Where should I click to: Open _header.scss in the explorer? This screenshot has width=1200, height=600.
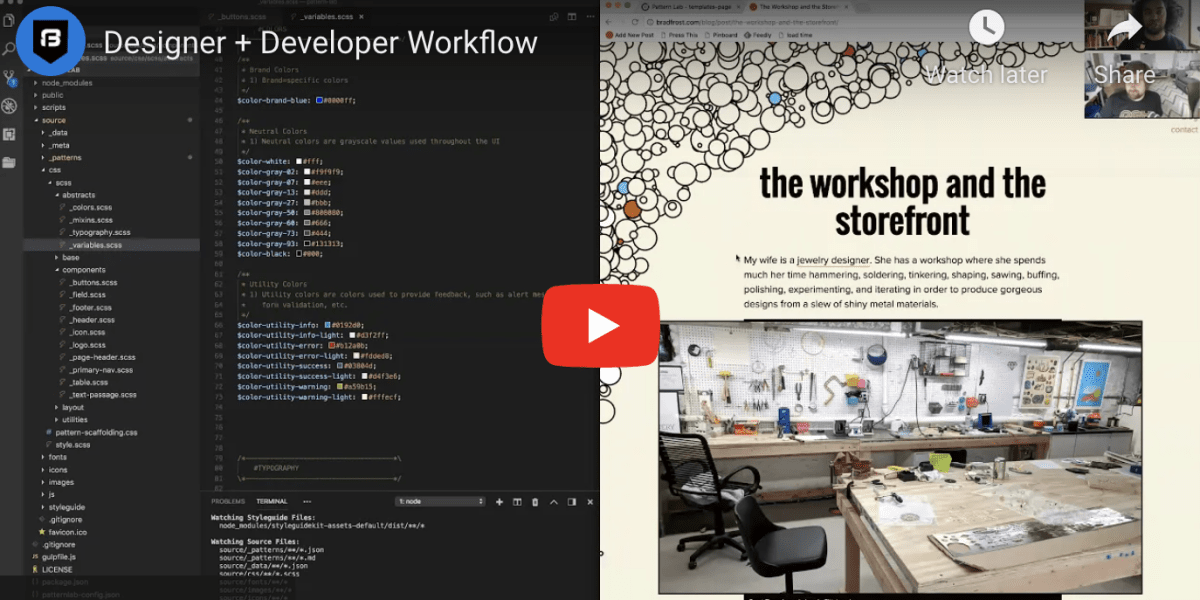tap(92, 320)
